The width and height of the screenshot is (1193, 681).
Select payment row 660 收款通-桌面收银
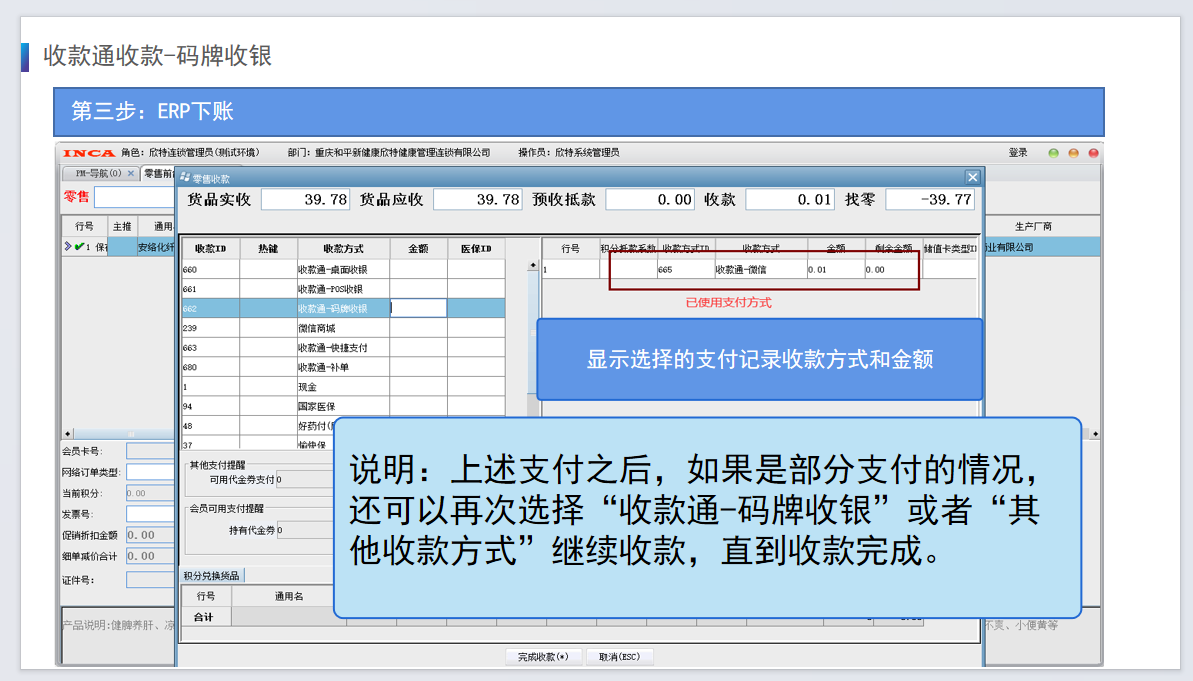click(x=343, y=269)
